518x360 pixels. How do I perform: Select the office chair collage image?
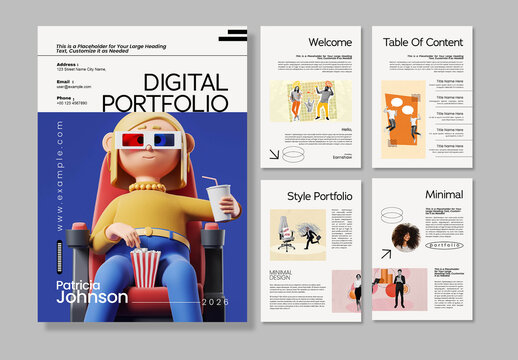tap(298, 235)
